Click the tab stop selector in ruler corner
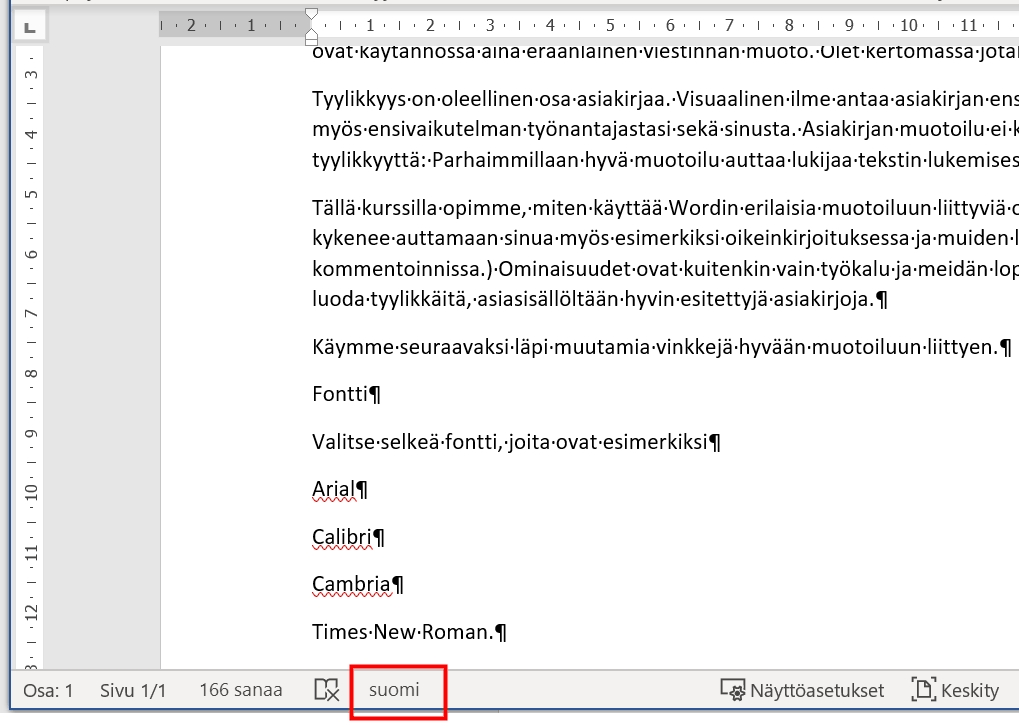 [30, 27]
